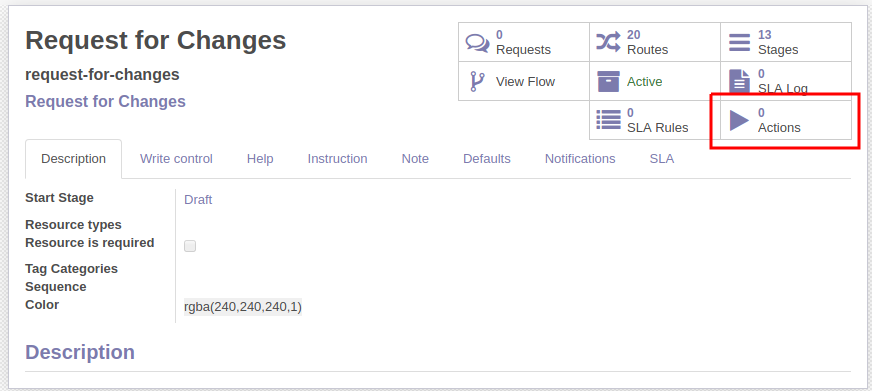Switch to the Note tab
Viewport: 872px width, 391px height.
click(x=415, y=159)
